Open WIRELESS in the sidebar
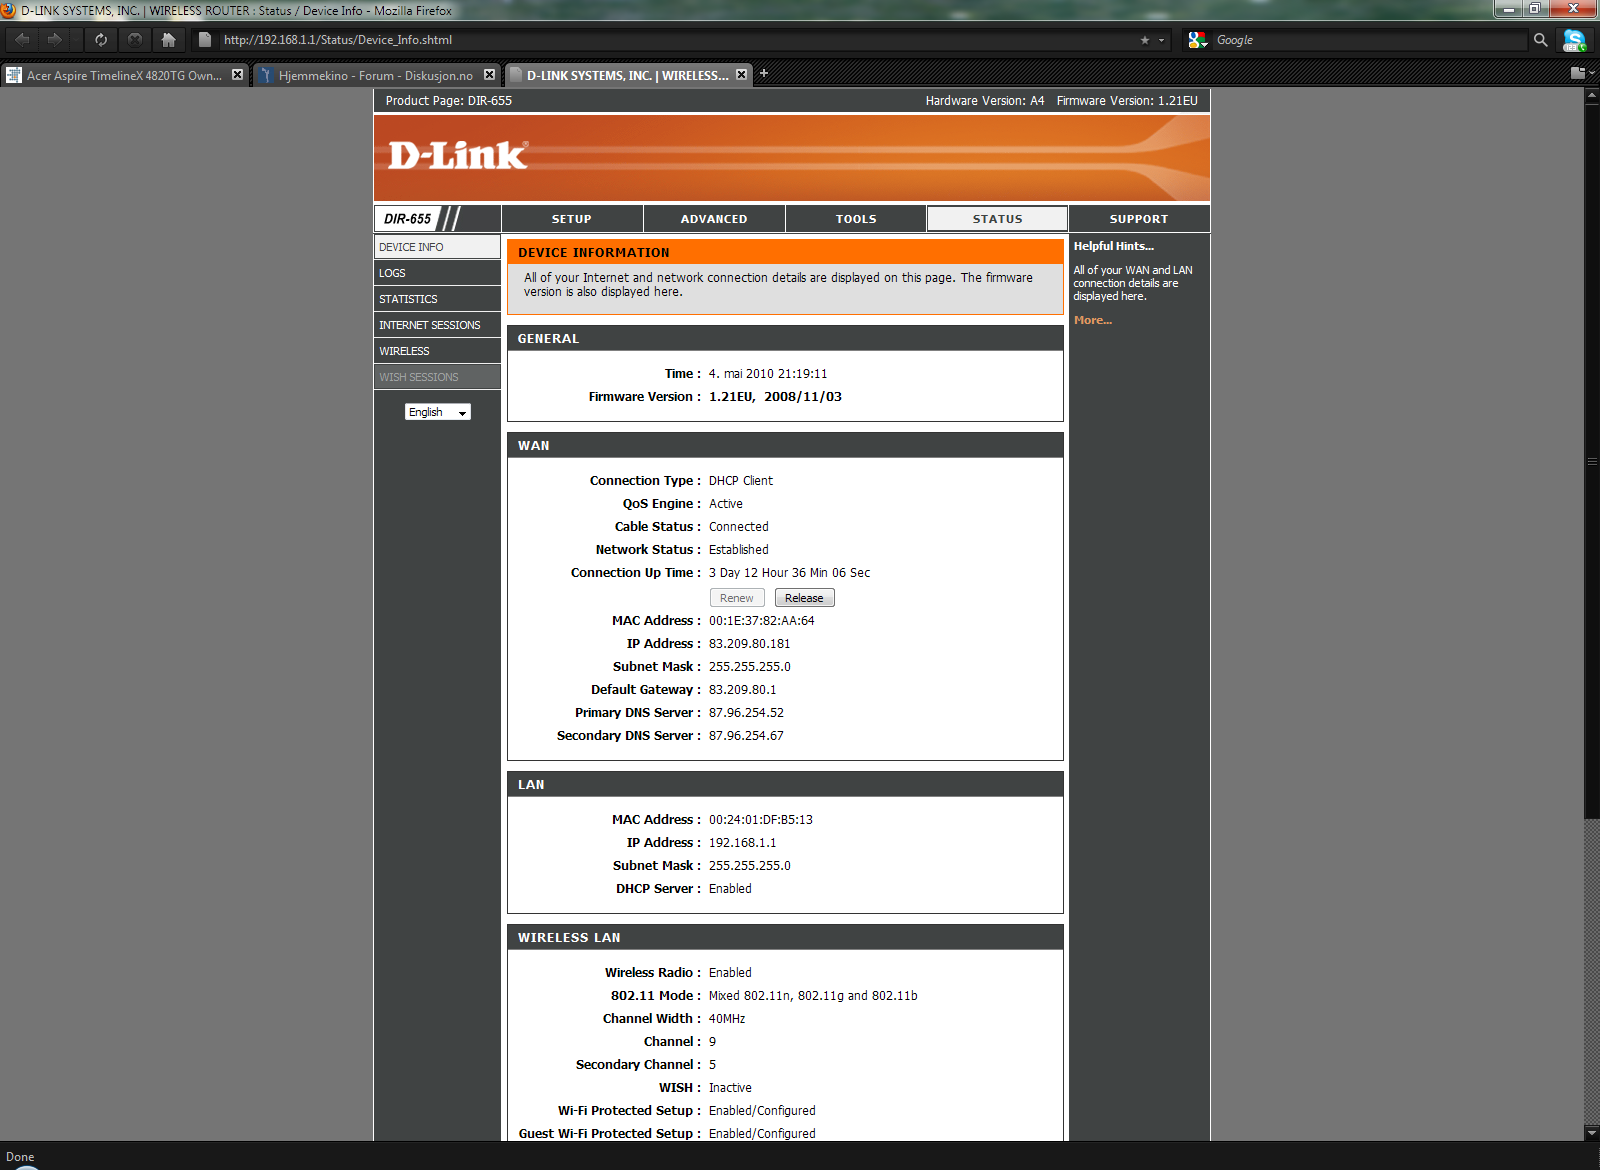This screenshot has width=1600, height=1170. 437,351
